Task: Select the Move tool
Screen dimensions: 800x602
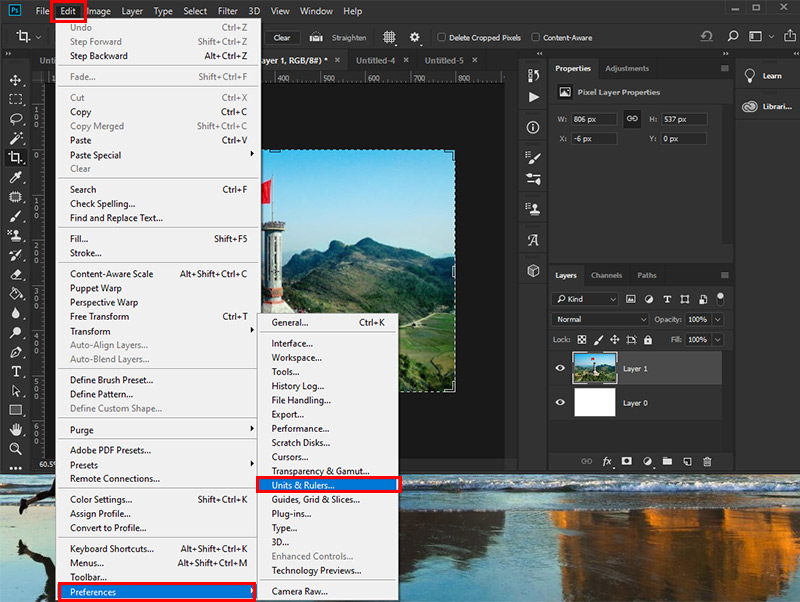Action: [x=15, y=80]
